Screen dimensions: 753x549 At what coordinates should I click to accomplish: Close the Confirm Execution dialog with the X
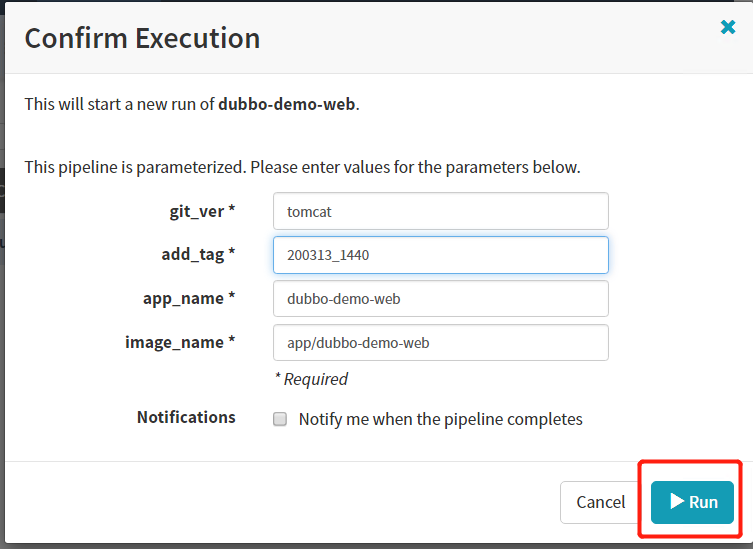tap(728, 28)
